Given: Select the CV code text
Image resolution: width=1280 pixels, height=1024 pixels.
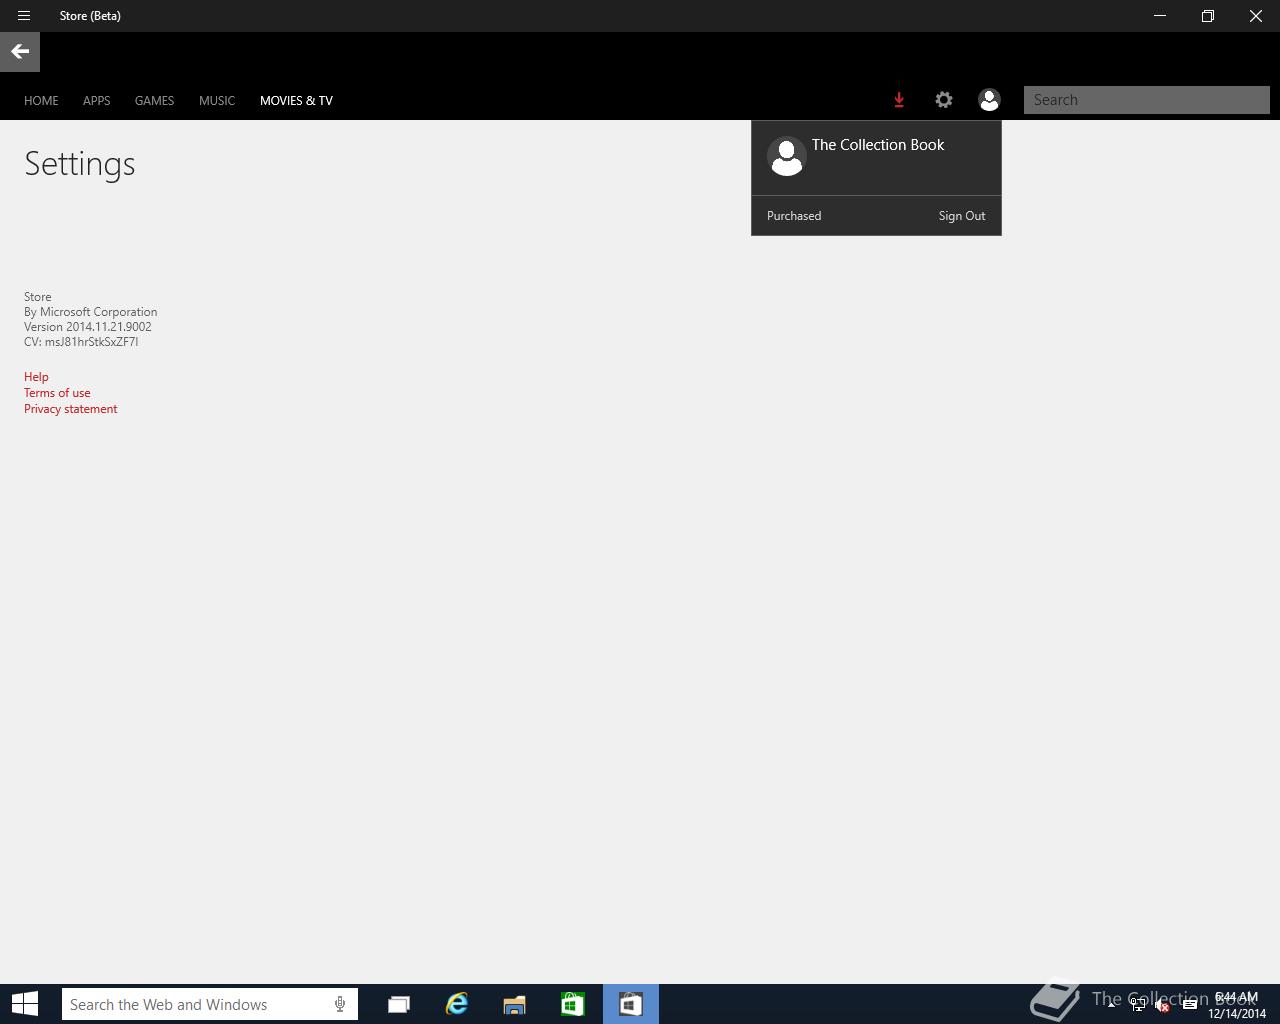Looking at the screenshot, I should [x=81, y=342].
